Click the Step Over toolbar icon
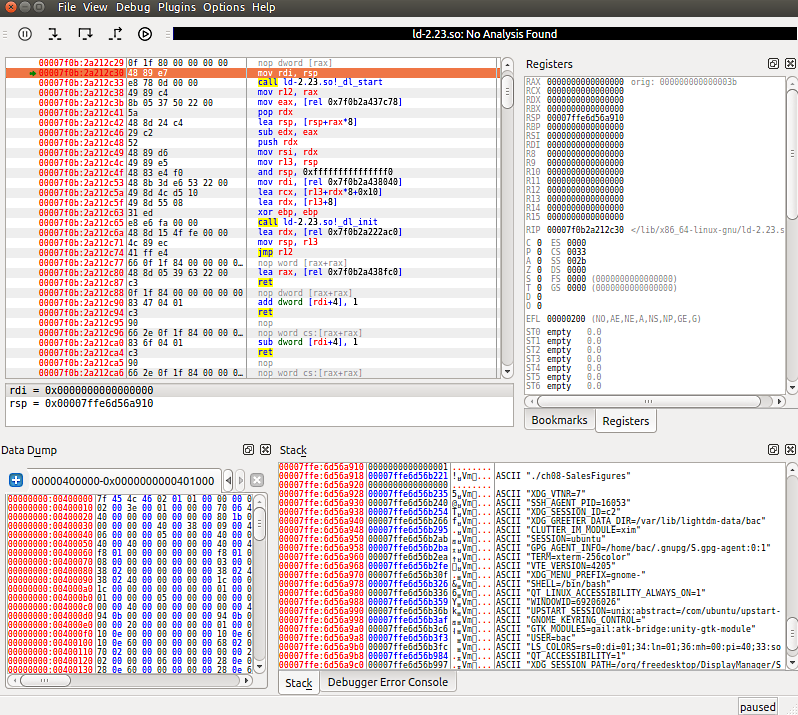The image size is (798, 715). point(85,34)
